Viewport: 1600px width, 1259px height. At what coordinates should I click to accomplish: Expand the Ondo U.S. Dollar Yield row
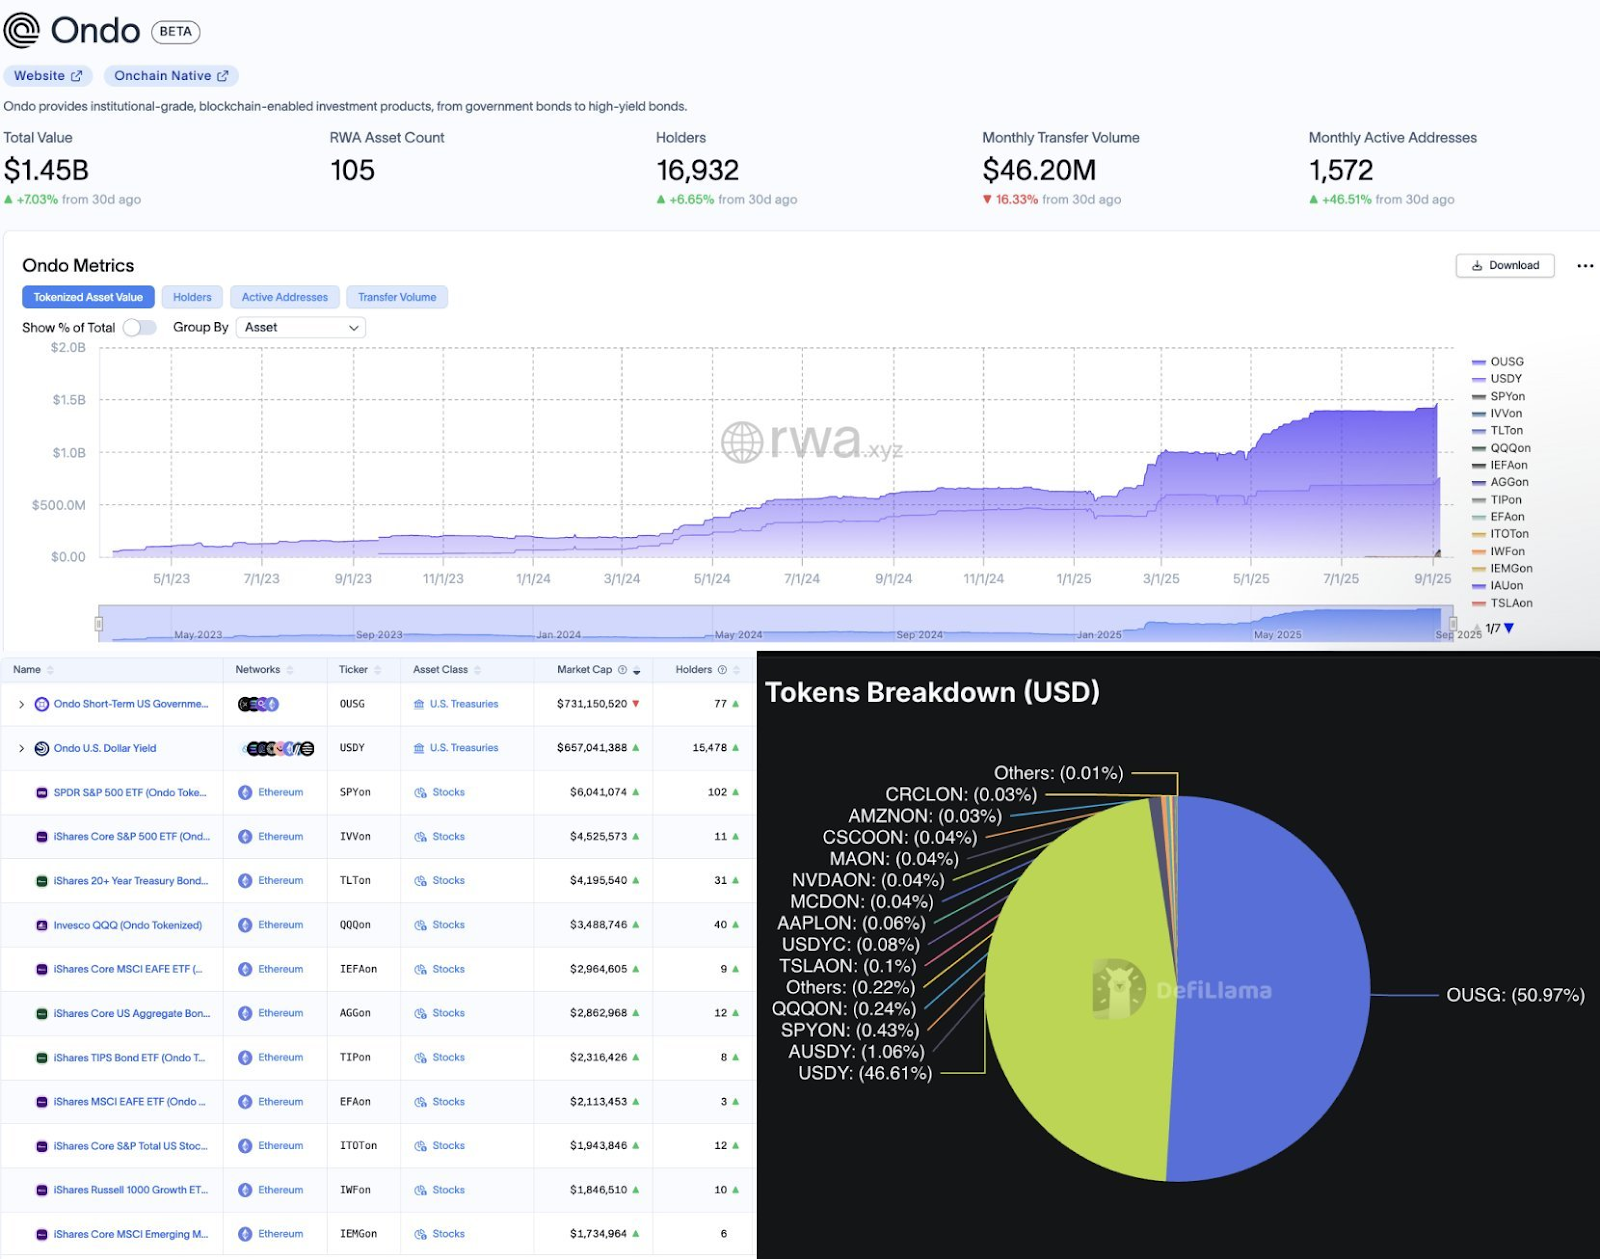(x=21, y=748)
